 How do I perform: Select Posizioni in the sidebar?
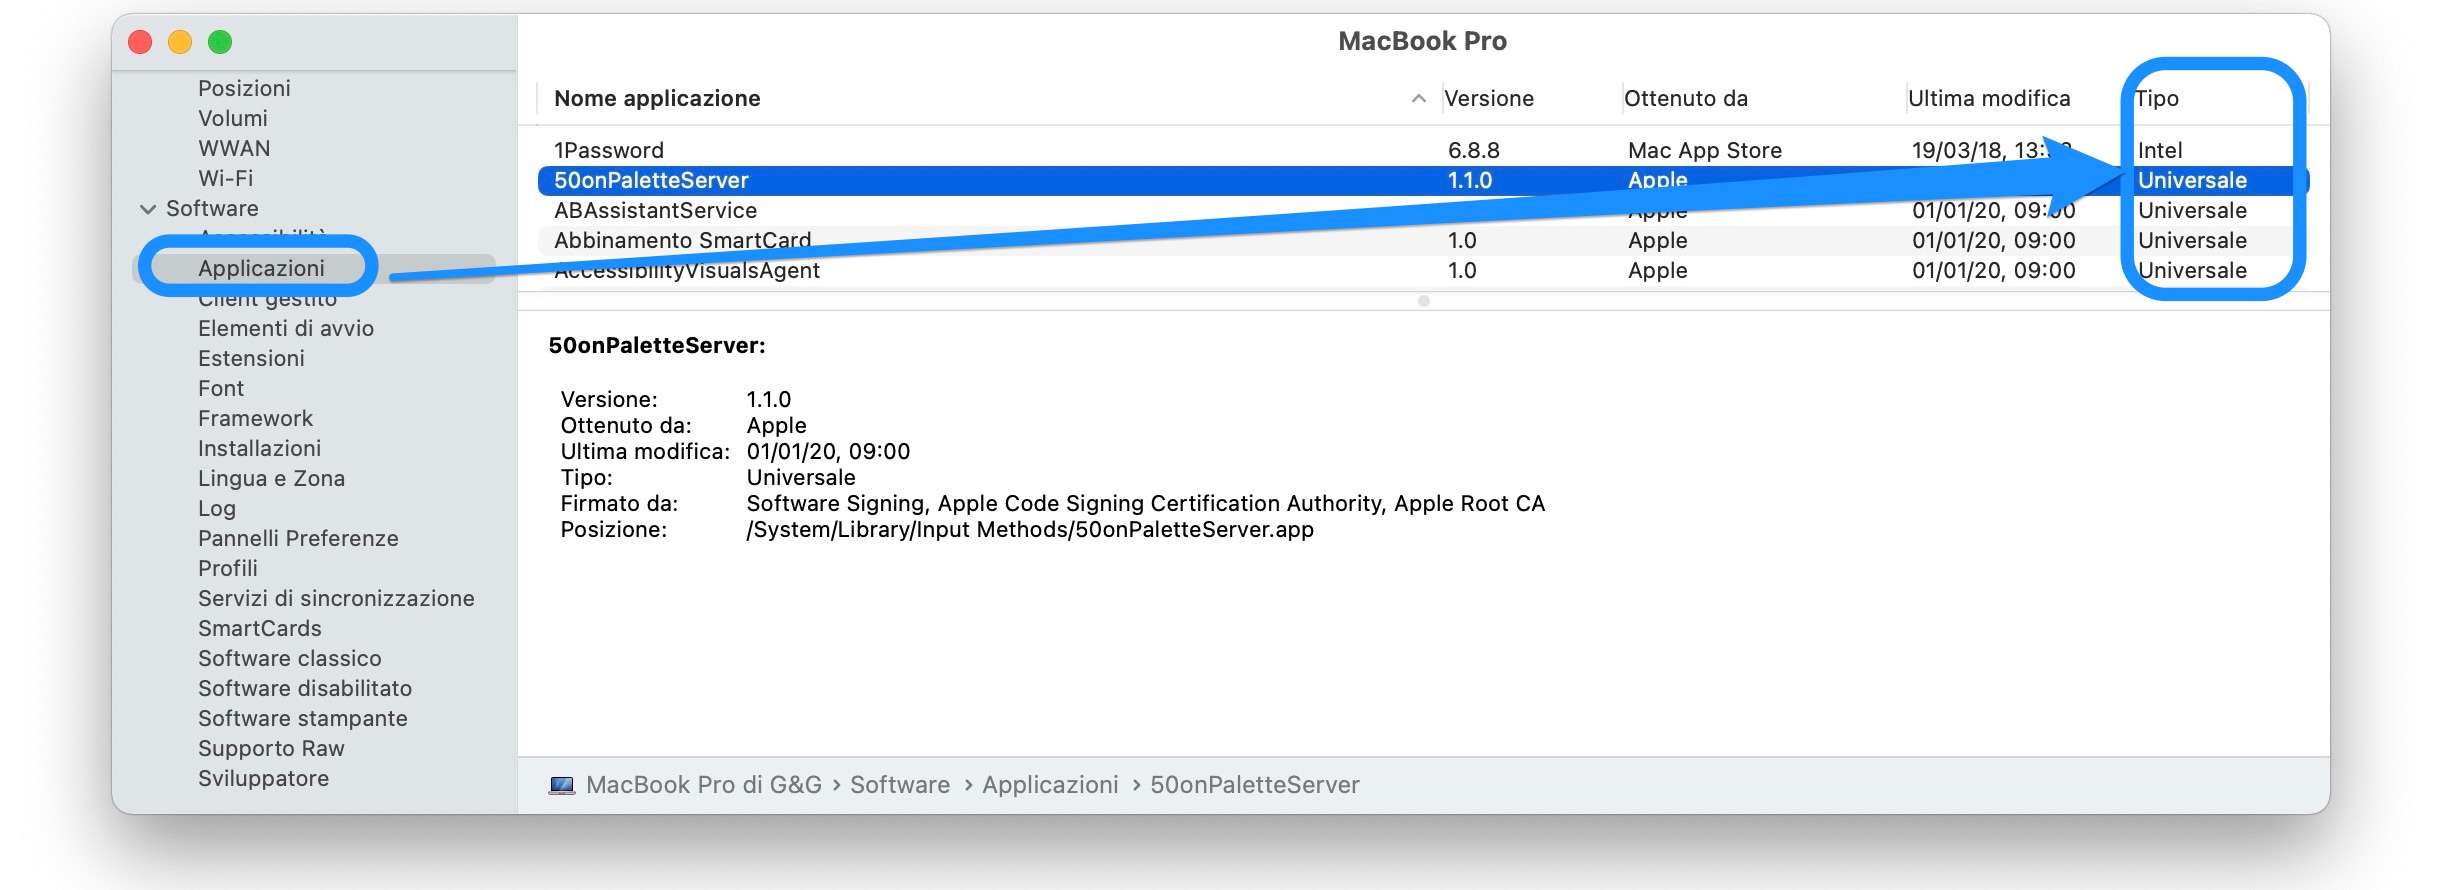coord(244,88)
